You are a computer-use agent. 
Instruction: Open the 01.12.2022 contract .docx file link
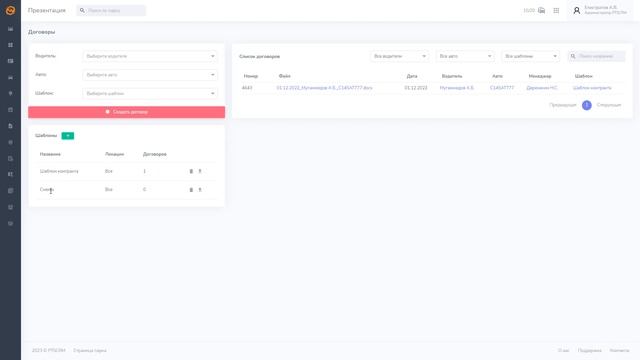point(324,88)
